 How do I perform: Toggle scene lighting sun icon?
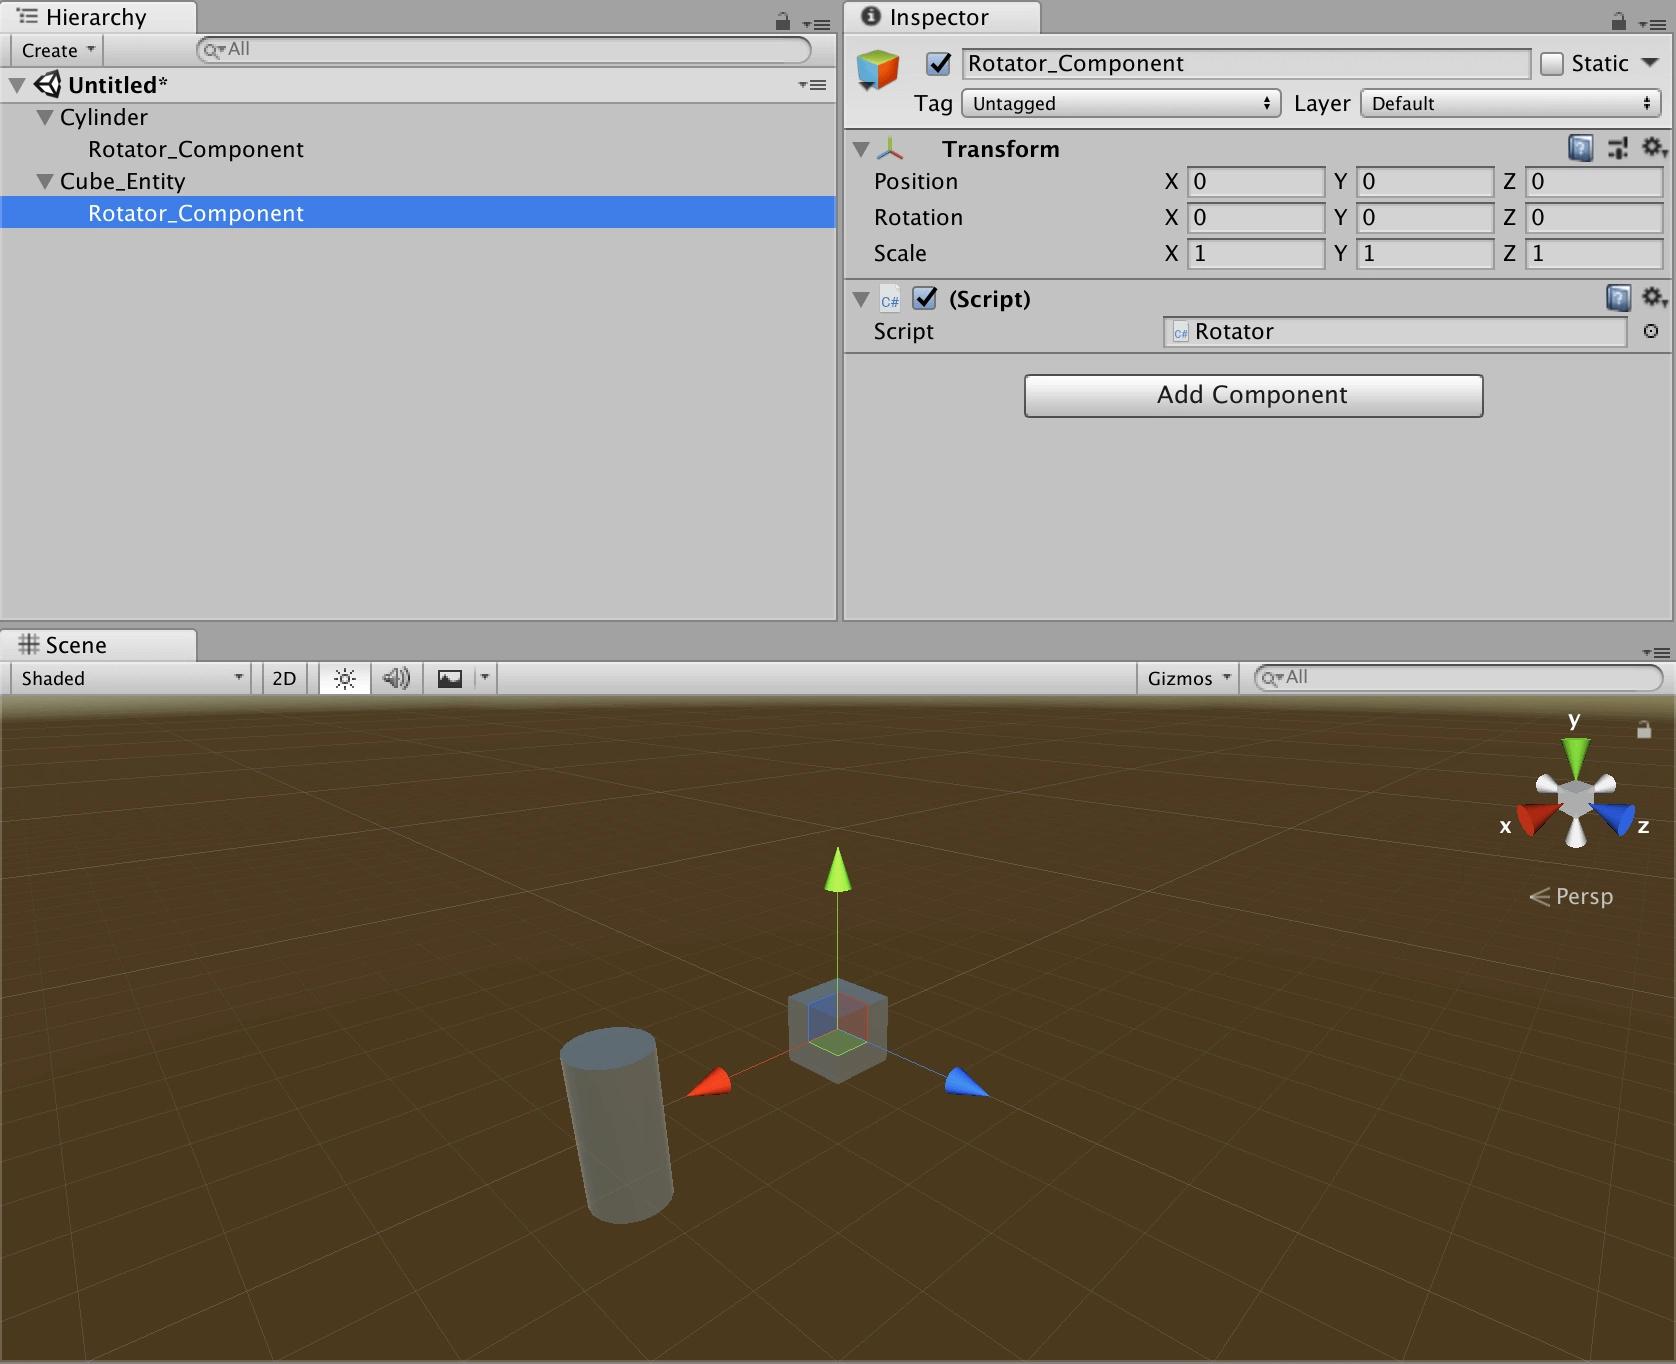[x=344, y=679]
